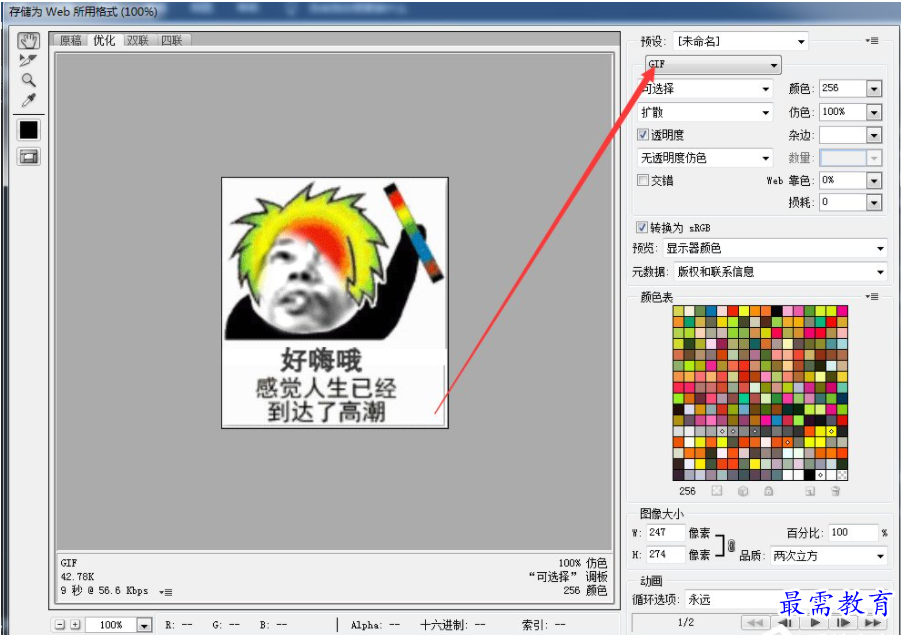This screenshot has height=635, width=901.
Task: Open the 预设 preset dropdown
Action: point(740,41)
